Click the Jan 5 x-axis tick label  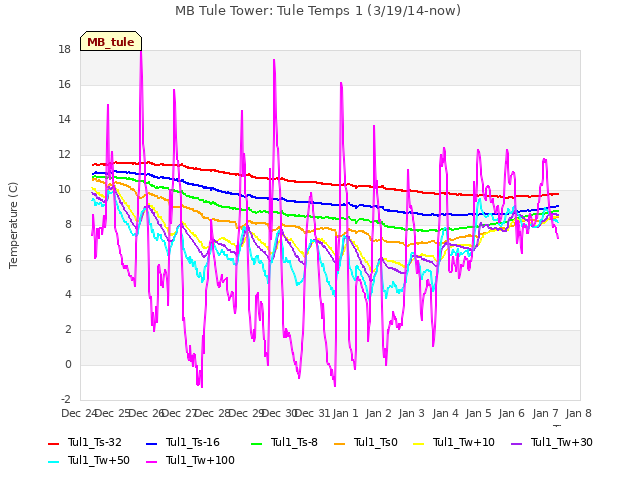pyautogui.click(x=478, y=414)
